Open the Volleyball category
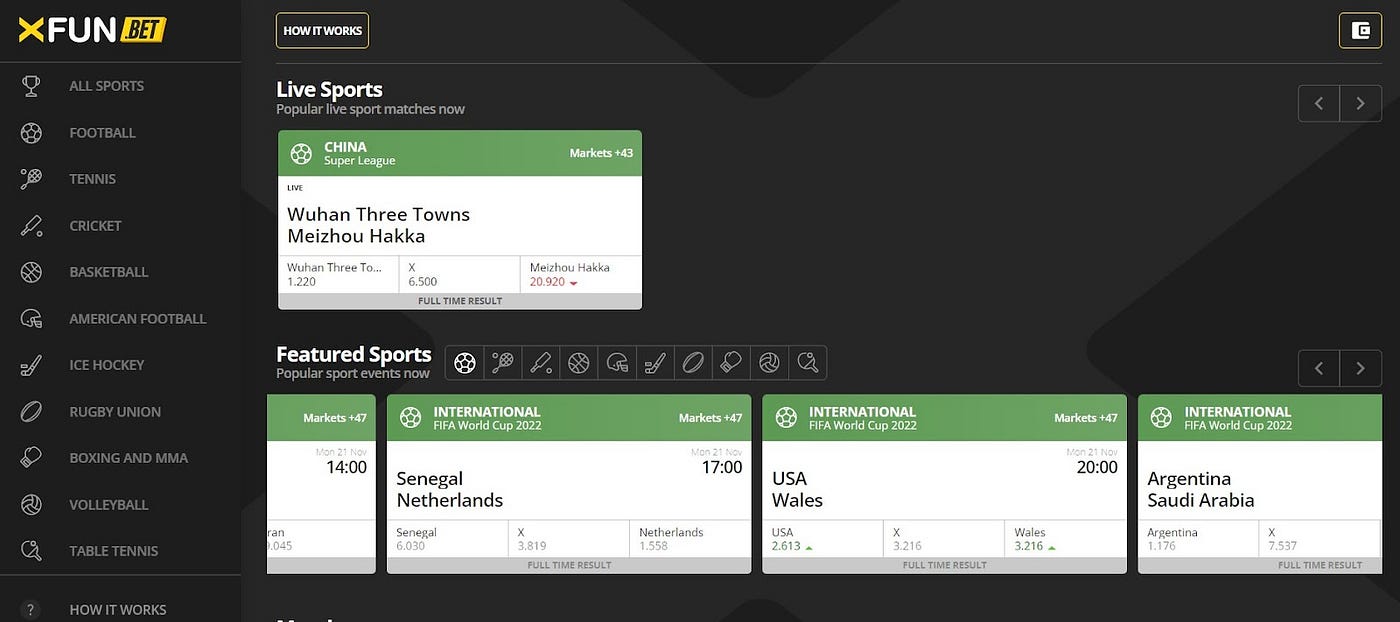Screen dimensions: 1400x622 [108, 504]
